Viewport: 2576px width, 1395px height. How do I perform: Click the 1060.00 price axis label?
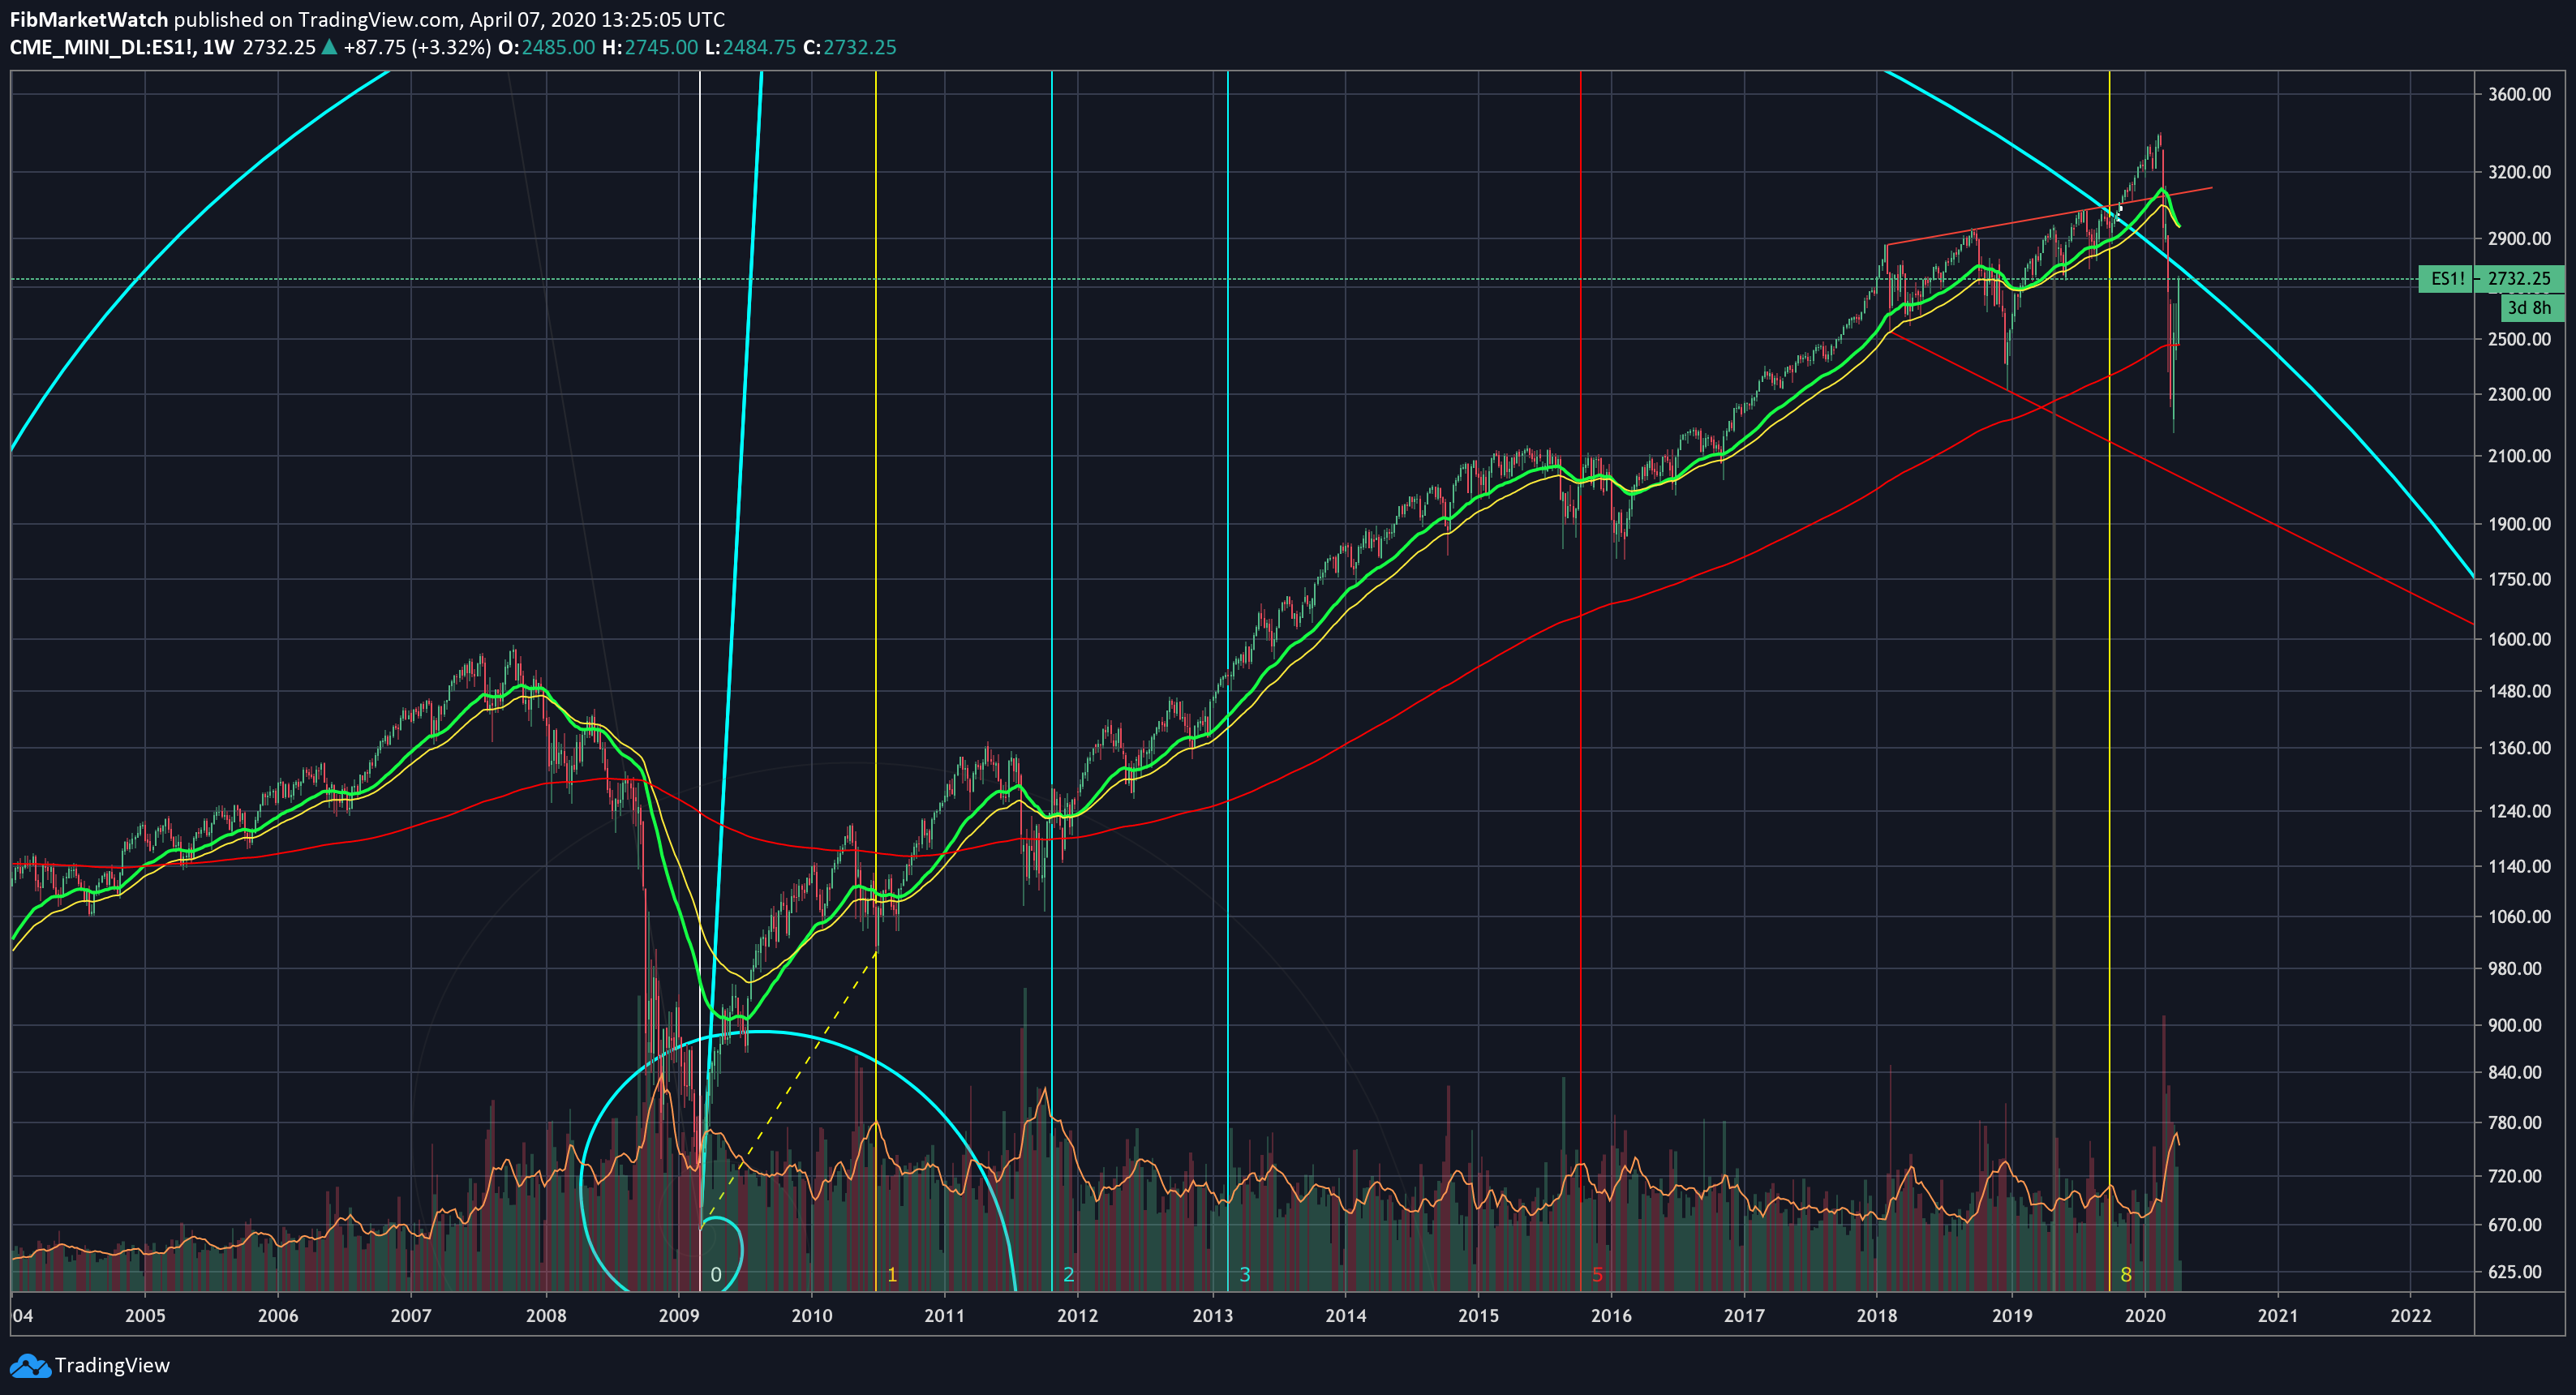point(2520,916)
